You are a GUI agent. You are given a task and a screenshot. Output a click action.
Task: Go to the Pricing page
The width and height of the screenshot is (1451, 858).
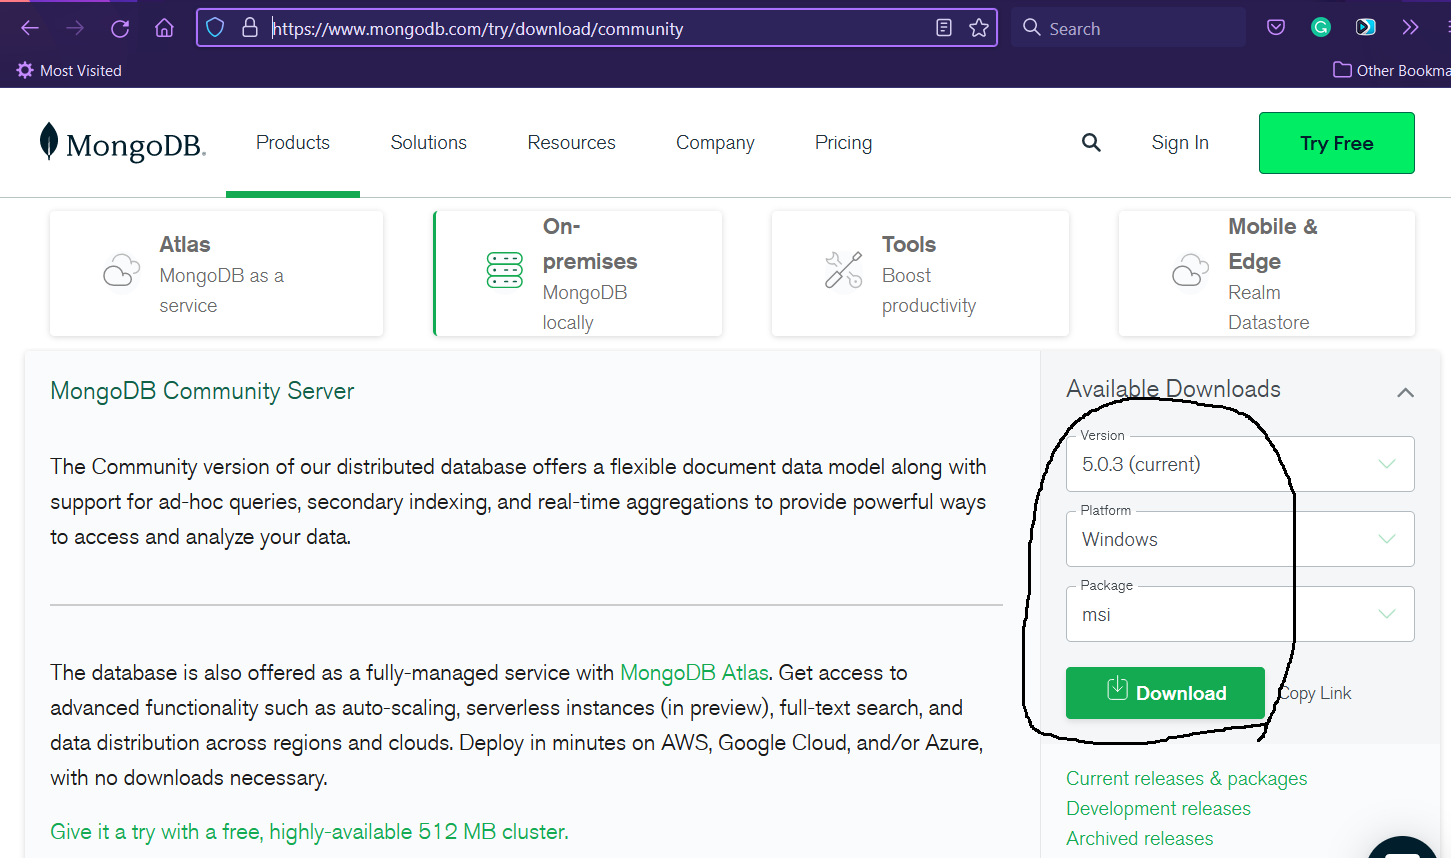pos(843,143)
